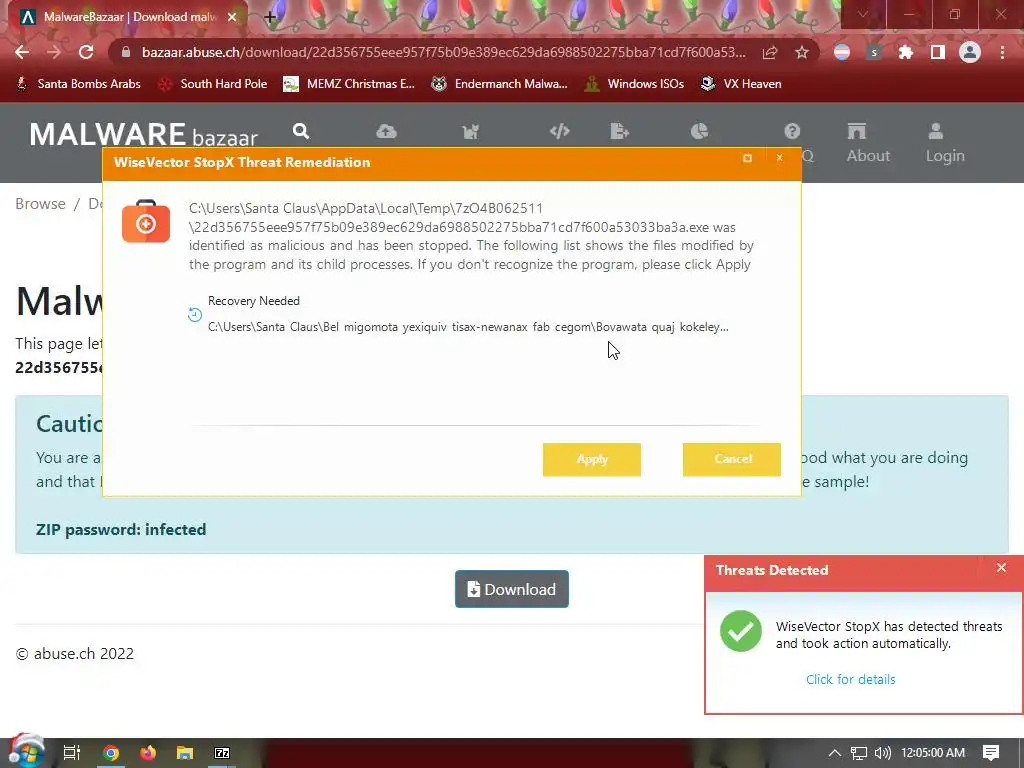
Task: Open the notification center icon
Action: tap(991, 753)
